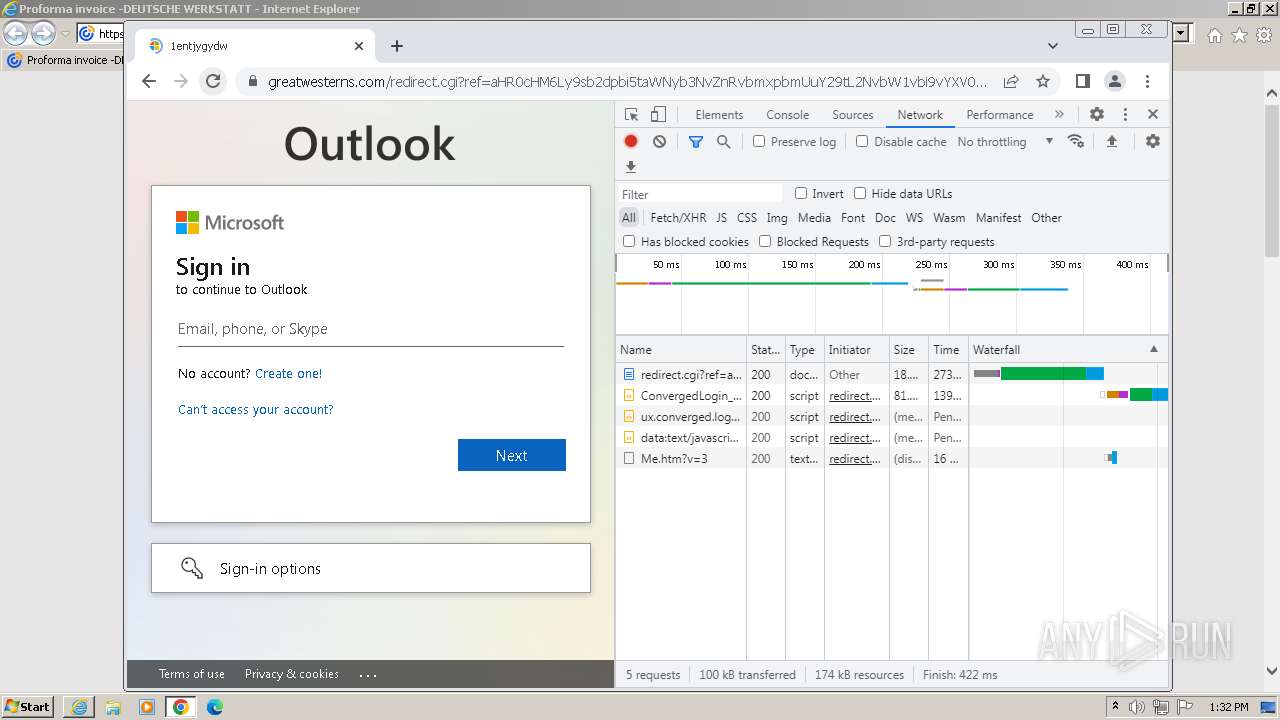Toggle the device toolbar icon
The height and width of the screenshot is (720, 1280).
tap(658, 114)
